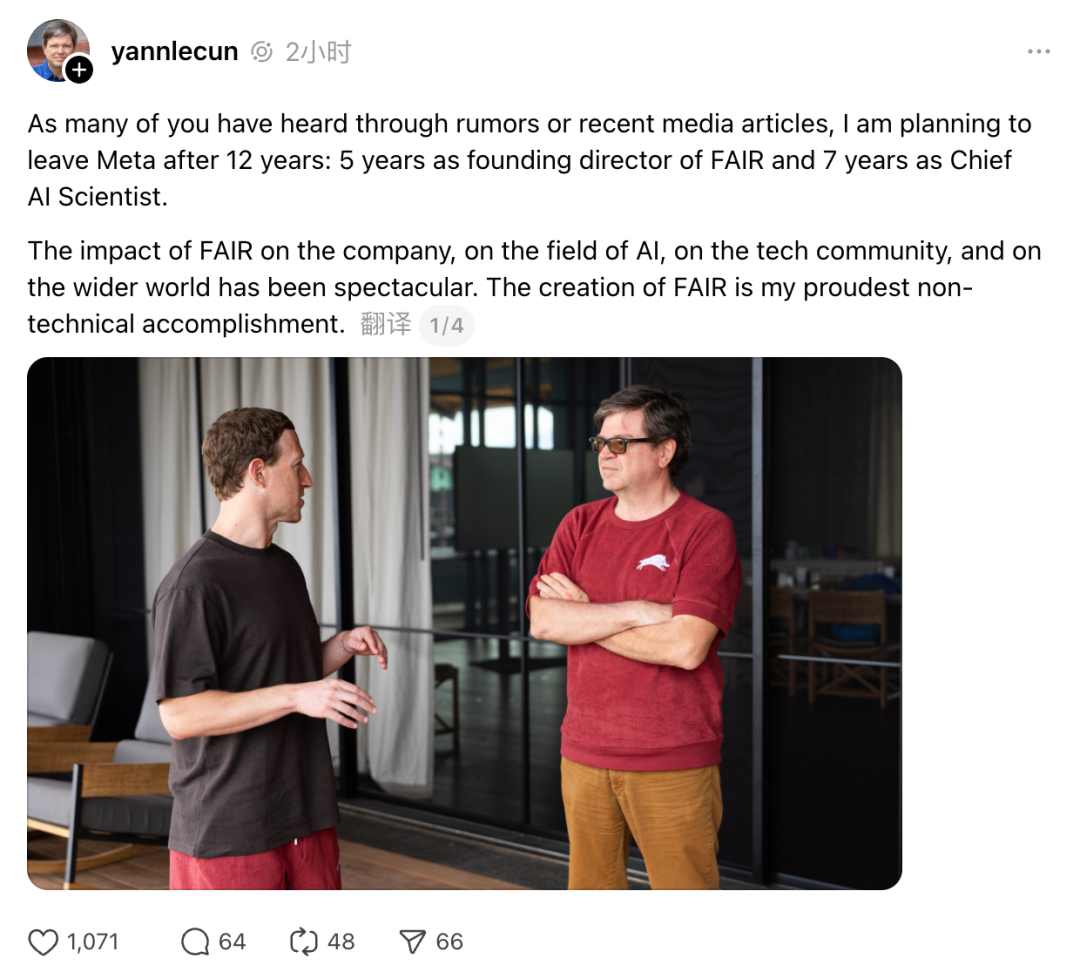This screenshot has height=972, width=1080.
Task: Click the fediverse badge next to yannlecun
Action: pos(262,51)
